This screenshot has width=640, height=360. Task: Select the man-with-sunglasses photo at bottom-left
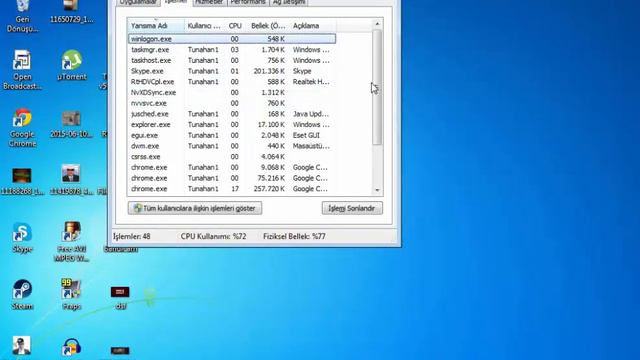[x=21, y=346]
